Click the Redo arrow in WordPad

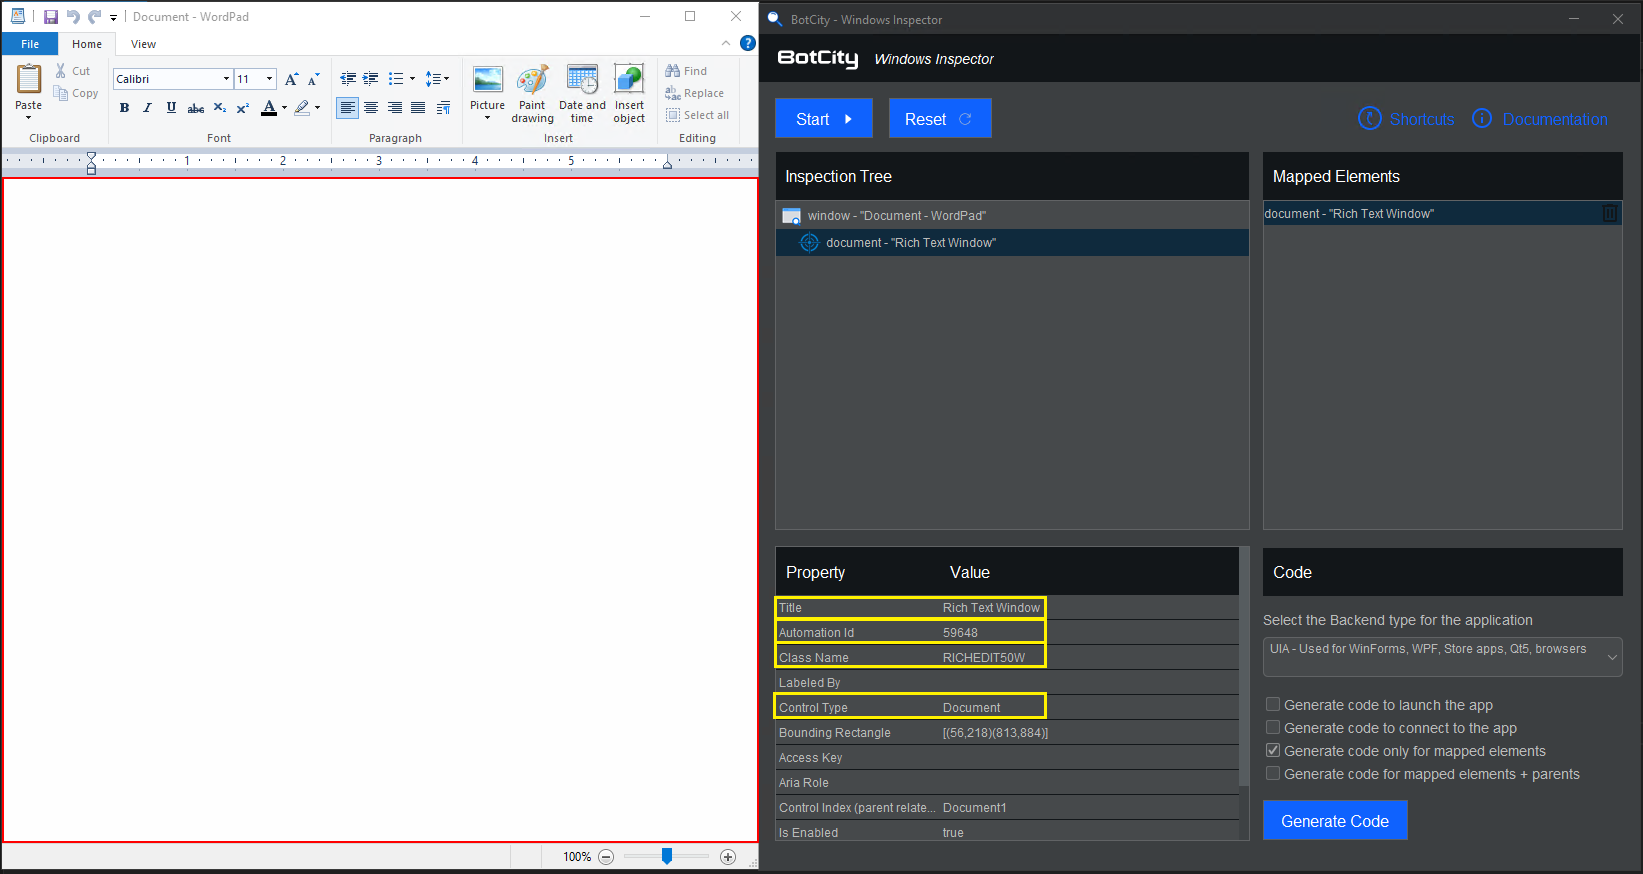tap(95, 17)
